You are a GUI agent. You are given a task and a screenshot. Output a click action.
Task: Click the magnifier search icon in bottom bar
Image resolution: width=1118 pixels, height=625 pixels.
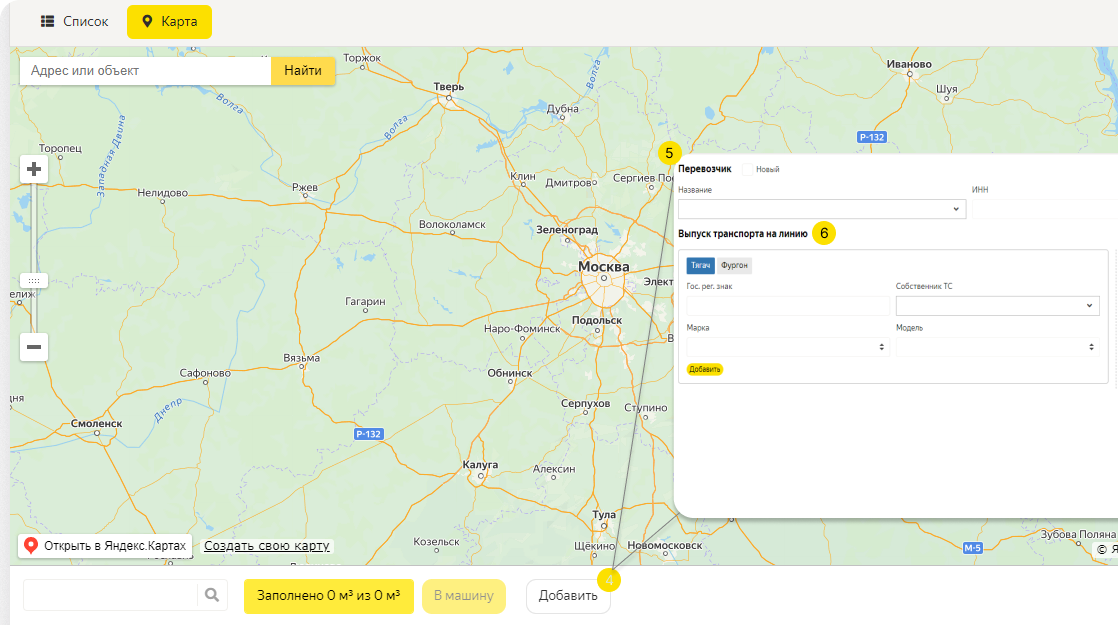coord(212,596)
